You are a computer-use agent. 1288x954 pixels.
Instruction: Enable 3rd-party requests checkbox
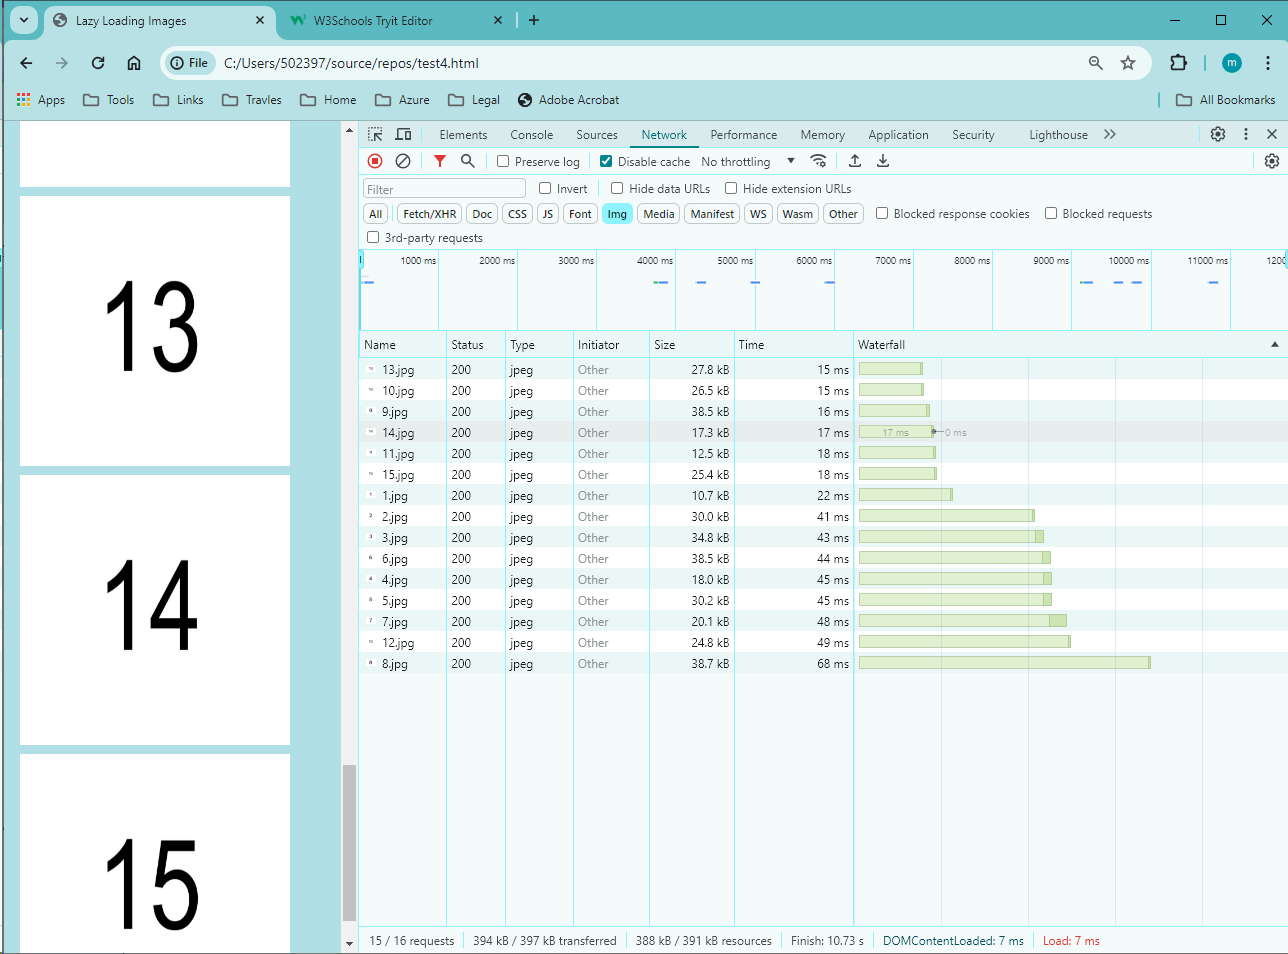point(373,238)
